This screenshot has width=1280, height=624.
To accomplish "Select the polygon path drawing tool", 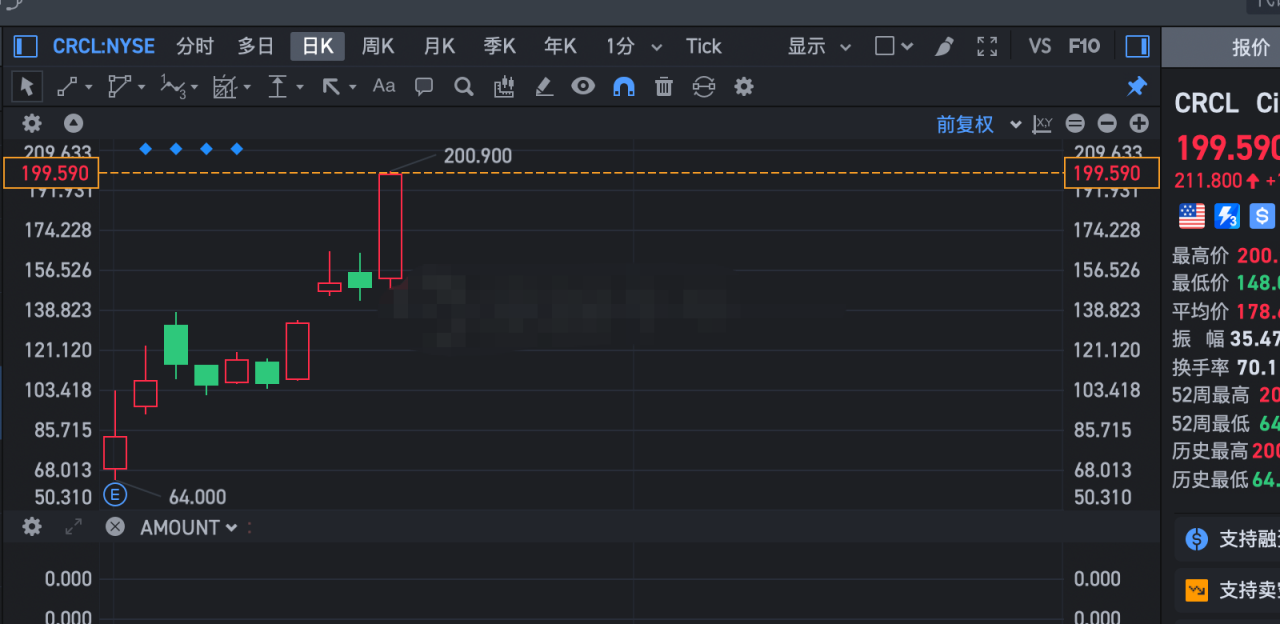I will pos(120,87).
